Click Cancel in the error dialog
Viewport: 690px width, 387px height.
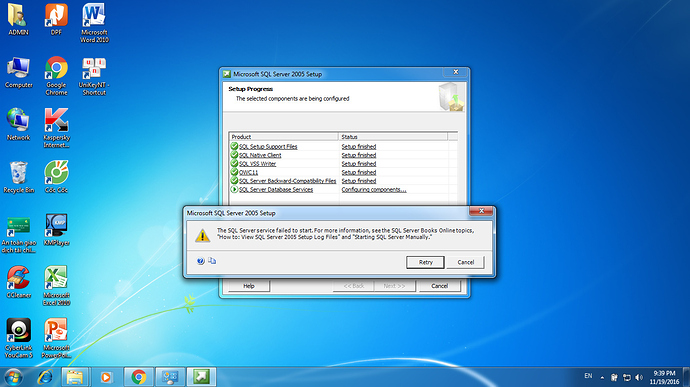tap(465, 262)
